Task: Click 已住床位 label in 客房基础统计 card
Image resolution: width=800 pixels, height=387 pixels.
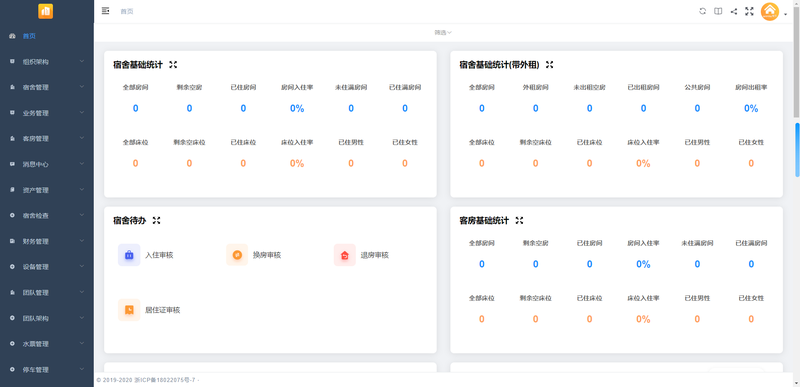Action: [589, 298]
